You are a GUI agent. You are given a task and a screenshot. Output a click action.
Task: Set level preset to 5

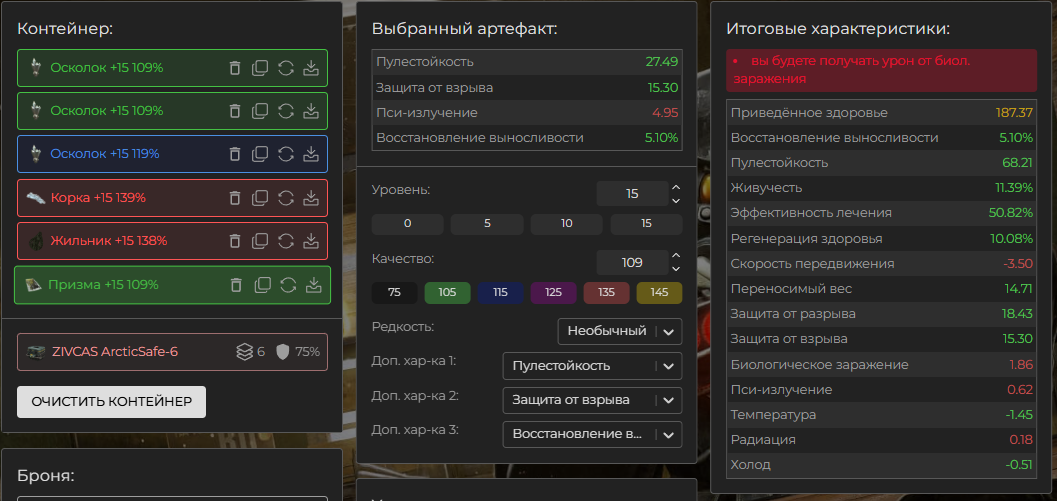coord(487,225)
